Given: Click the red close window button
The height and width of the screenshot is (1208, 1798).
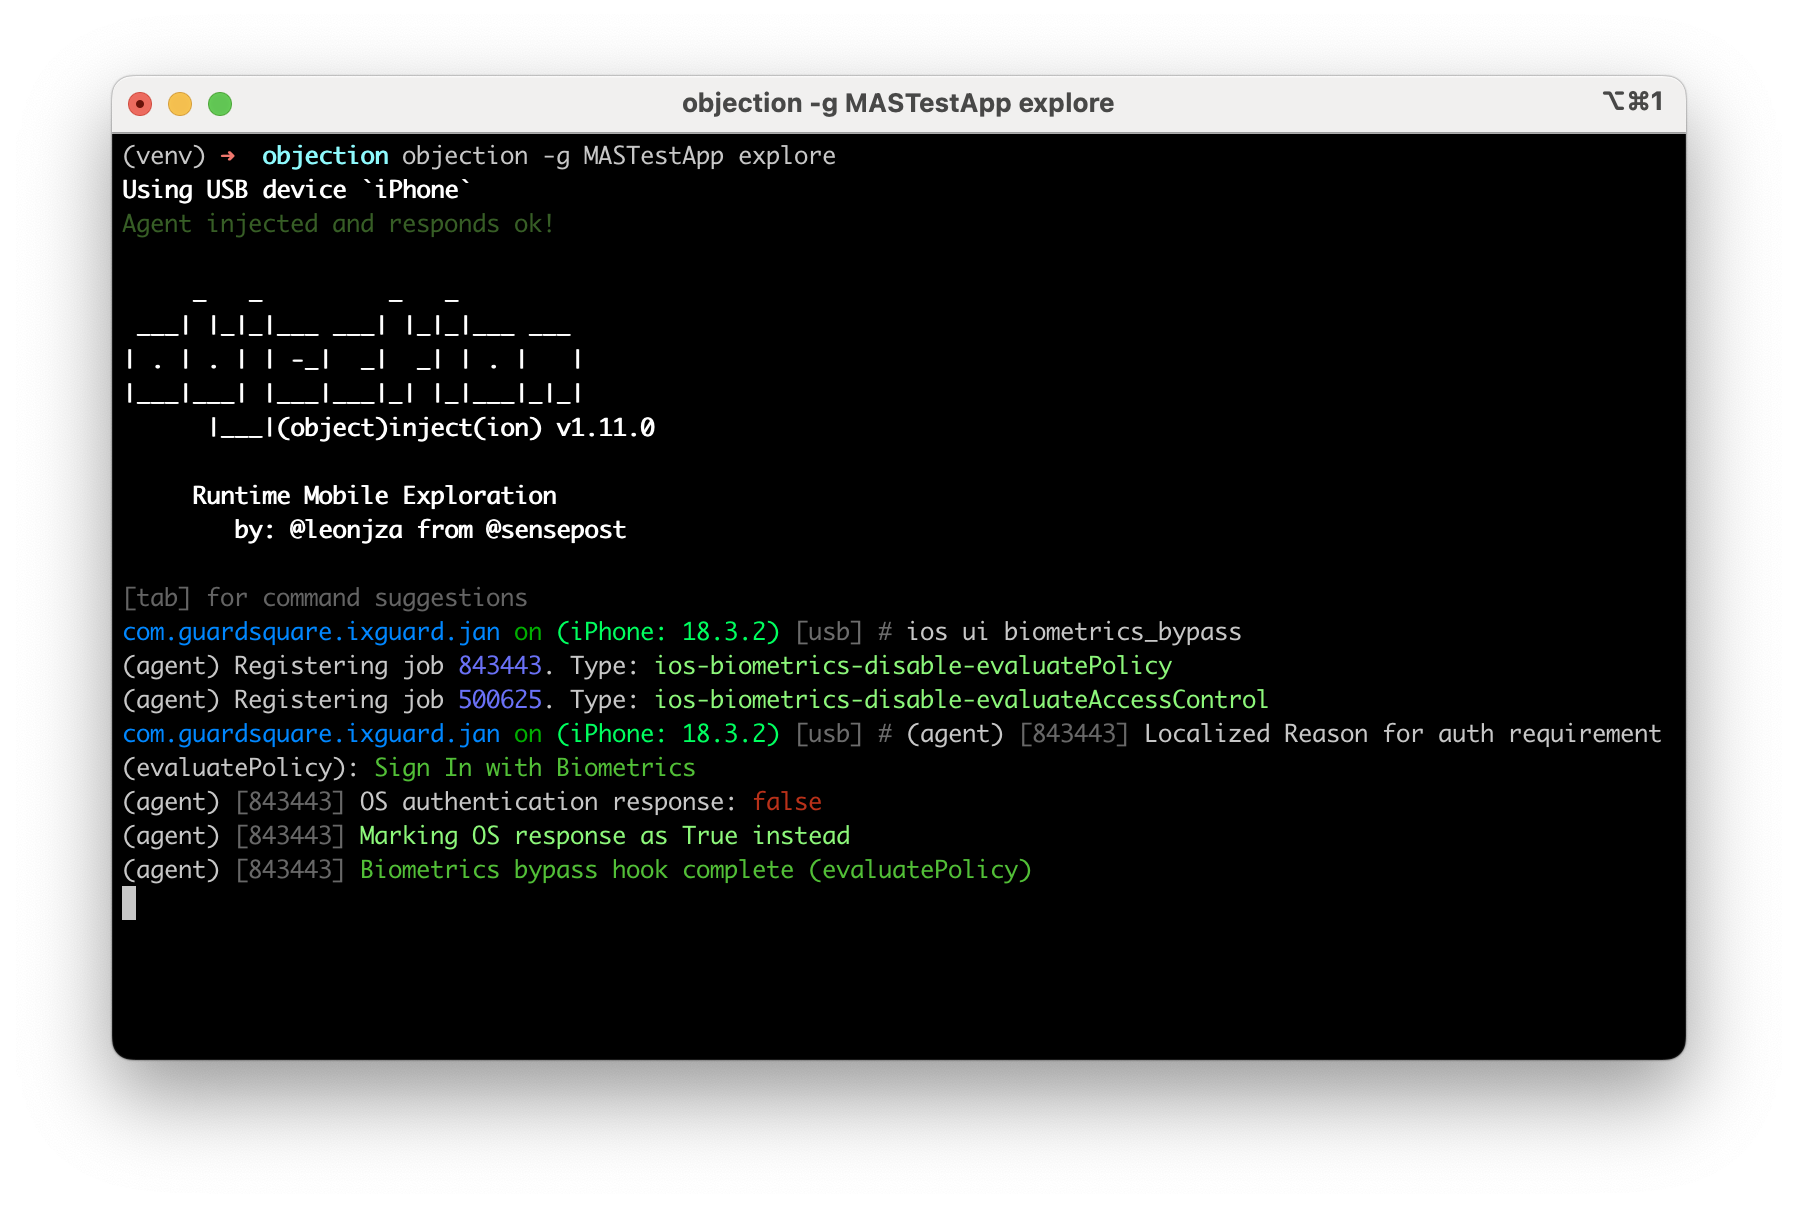Looking at the screenshot, I should pyautogui.click(x=140, y=104).
